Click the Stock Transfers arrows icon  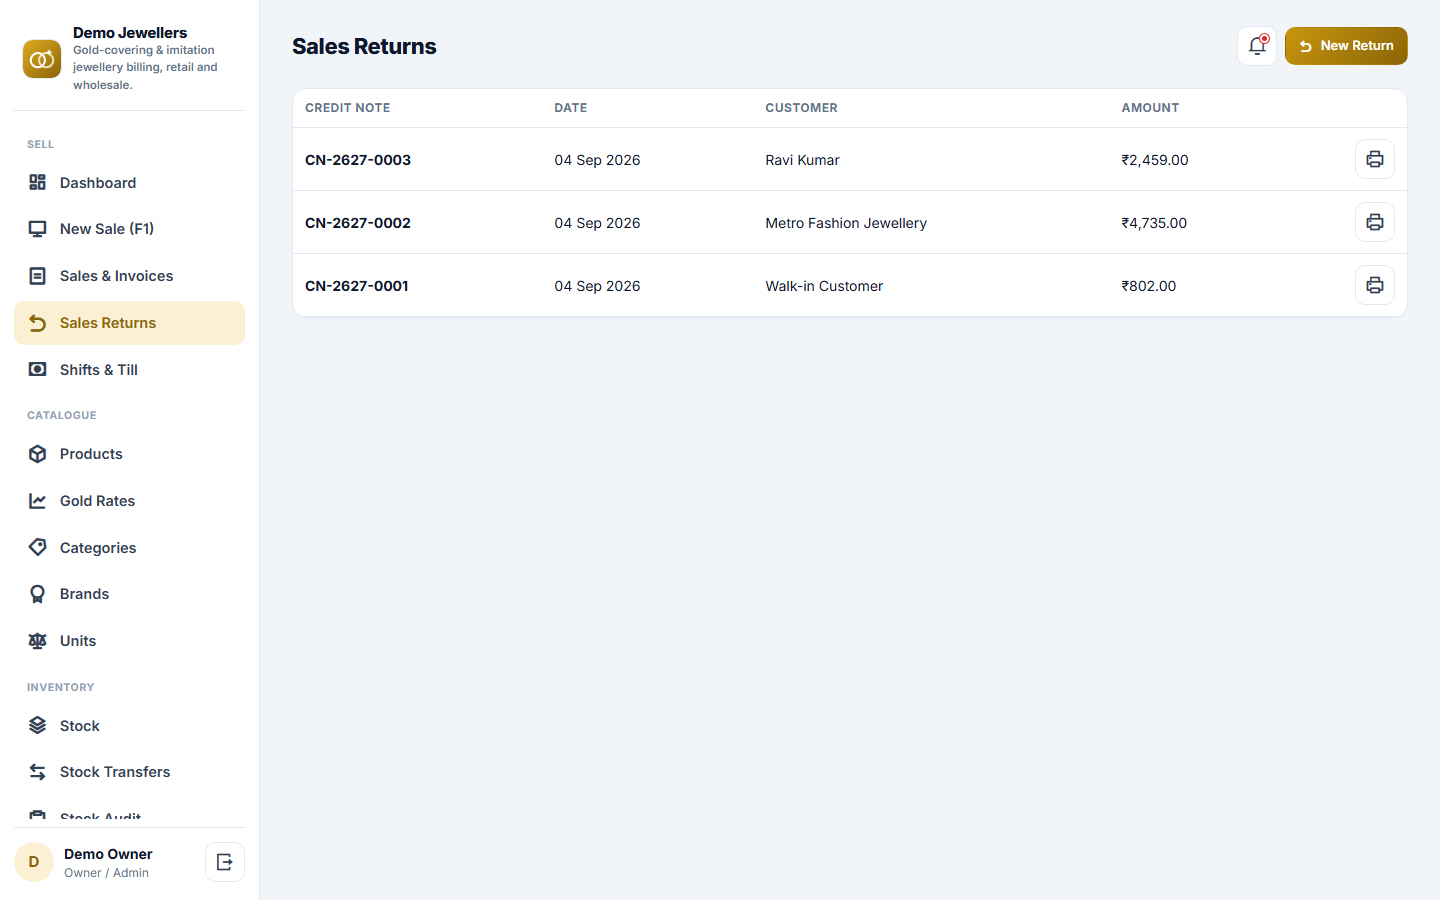pyautogui.click(x=38, y=772)
